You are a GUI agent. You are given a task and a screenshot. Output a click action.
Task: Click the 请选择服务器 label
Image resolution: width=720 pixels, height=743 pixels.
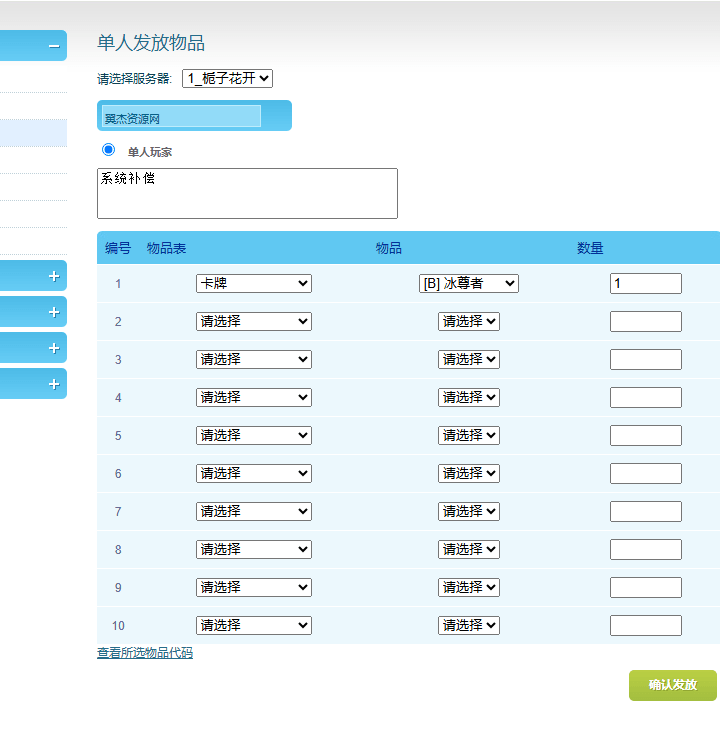(x=134, y=79)
